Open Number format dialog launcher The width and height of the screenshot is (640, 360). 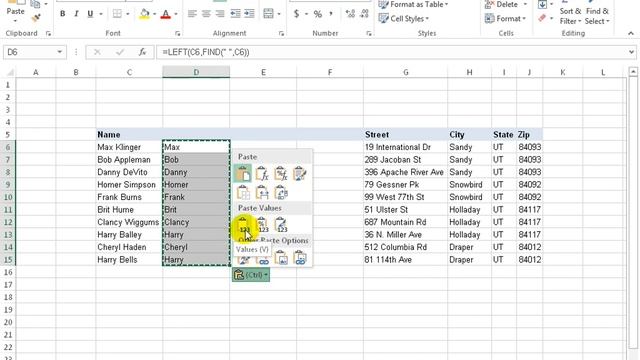(369, 33)
